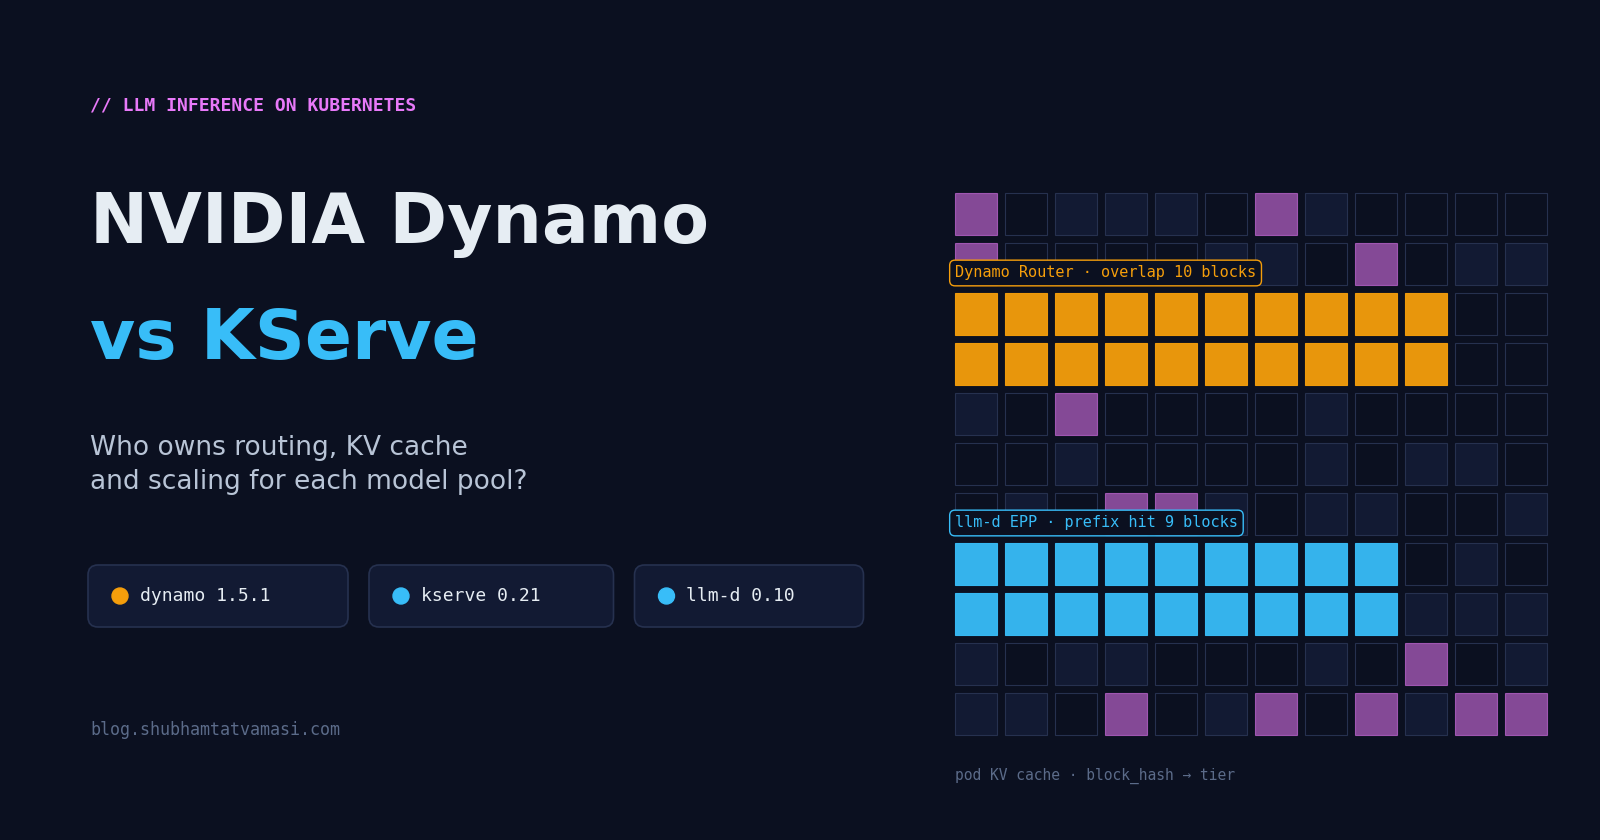1600x840 pixels.
Task: Open the blog.shubhamtatvamasi.com link
Action: [215, 730]
